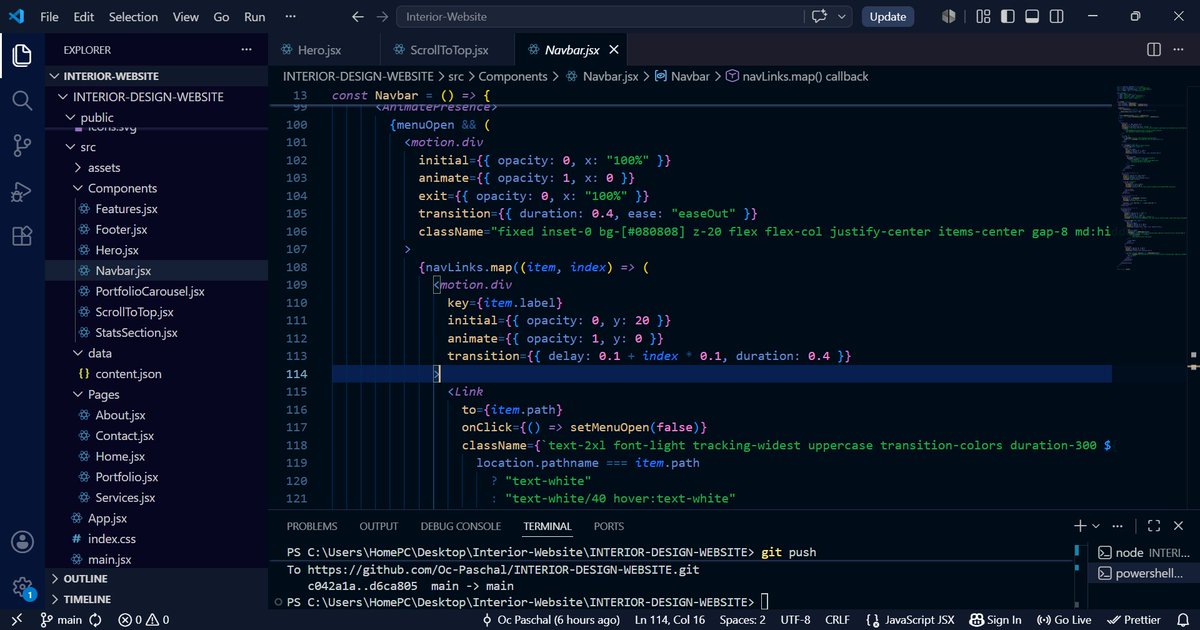
Task: Click the Update button
Action: point(887,16)
